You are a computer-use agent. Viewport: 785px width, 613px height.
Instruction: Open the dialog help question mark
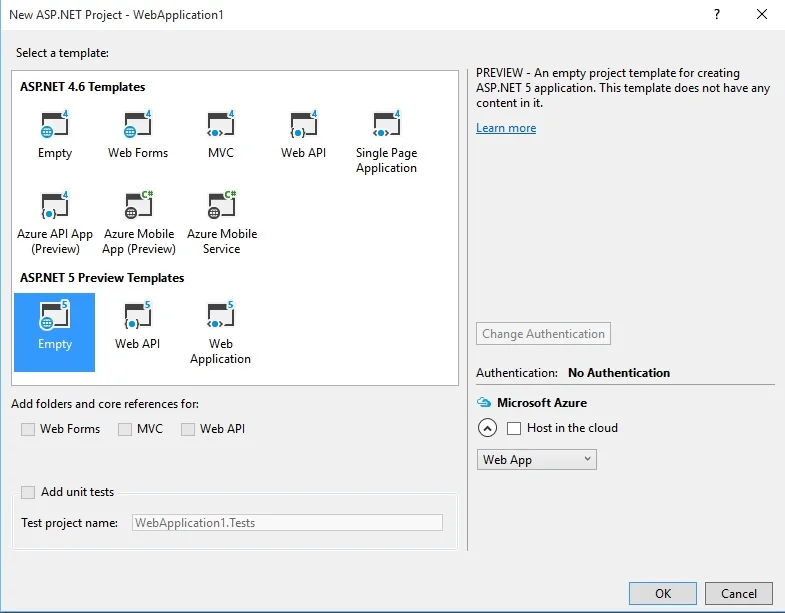pyautogui.click(x=717, y=14)
